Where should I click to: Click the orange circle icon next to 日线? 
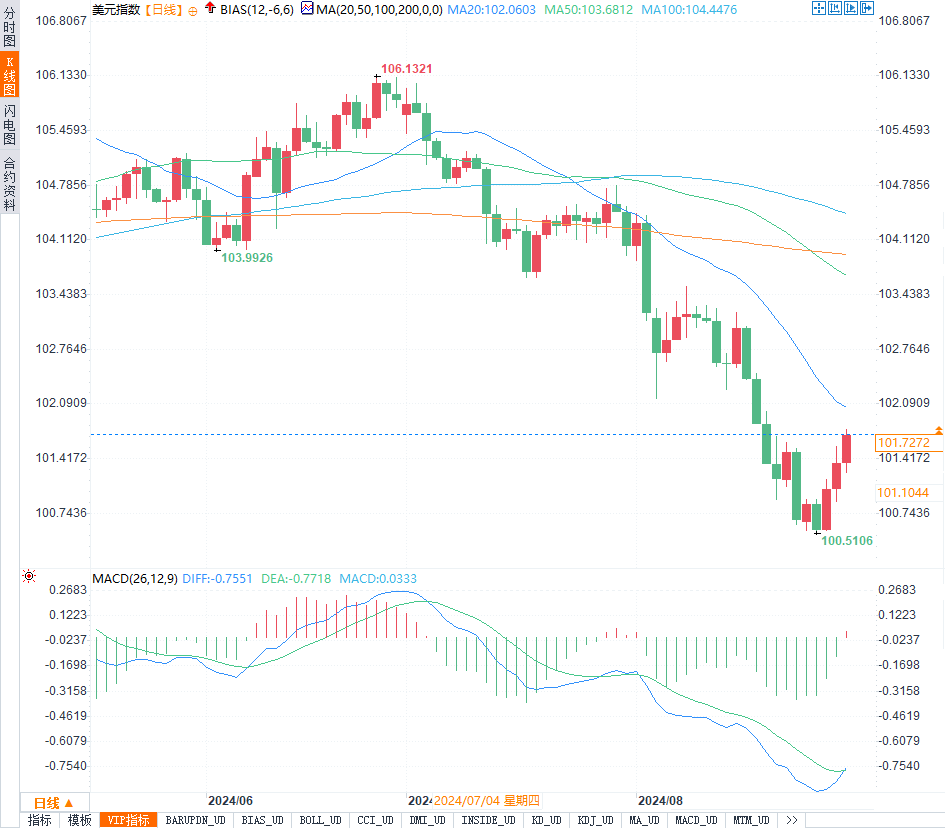193,11
